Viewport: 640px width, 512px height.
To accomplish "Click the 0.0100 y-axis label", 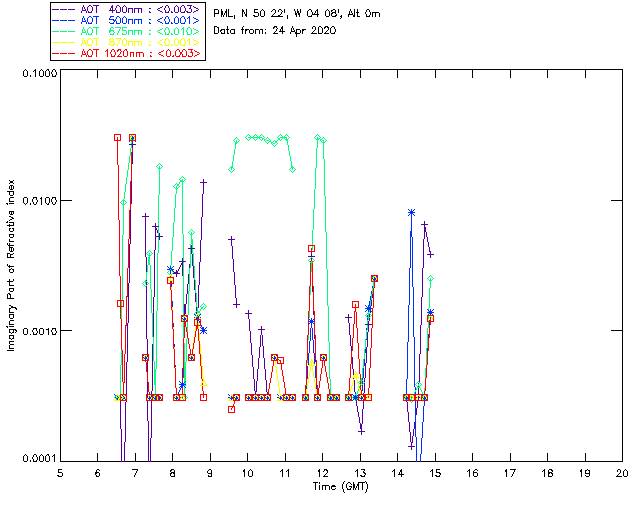I will tap(40, 200).
